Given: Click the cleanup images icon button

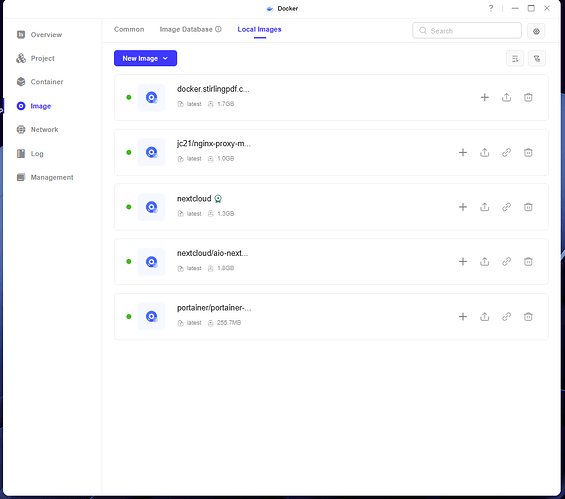Looking at the screenshot, I should pyautogui.click(x=537, y=58).
